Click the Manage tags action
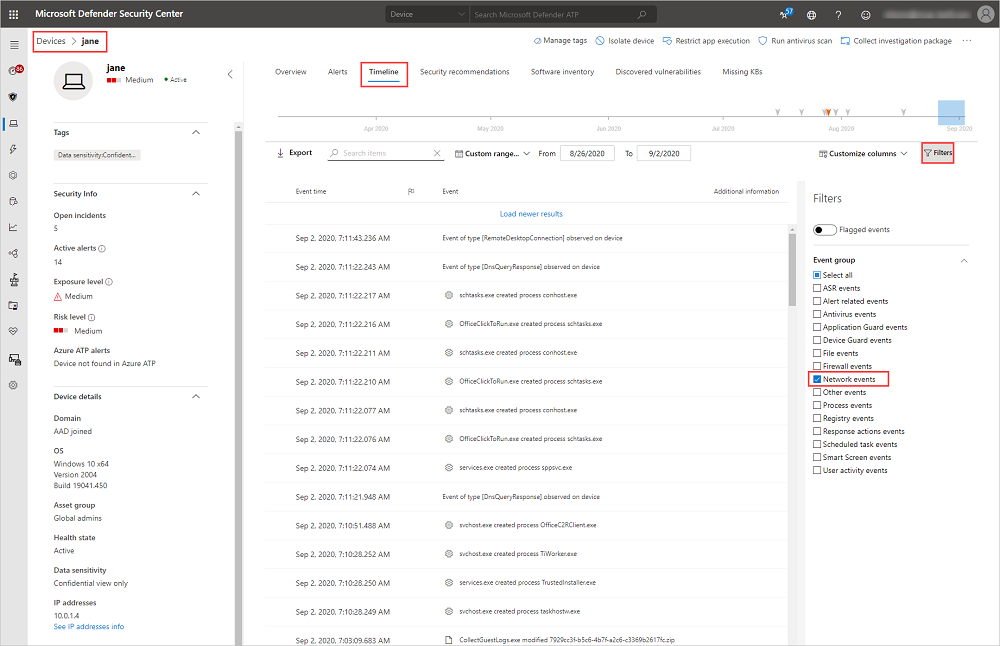Screen dimensions: 1000x646 click(x=560, y=41)
